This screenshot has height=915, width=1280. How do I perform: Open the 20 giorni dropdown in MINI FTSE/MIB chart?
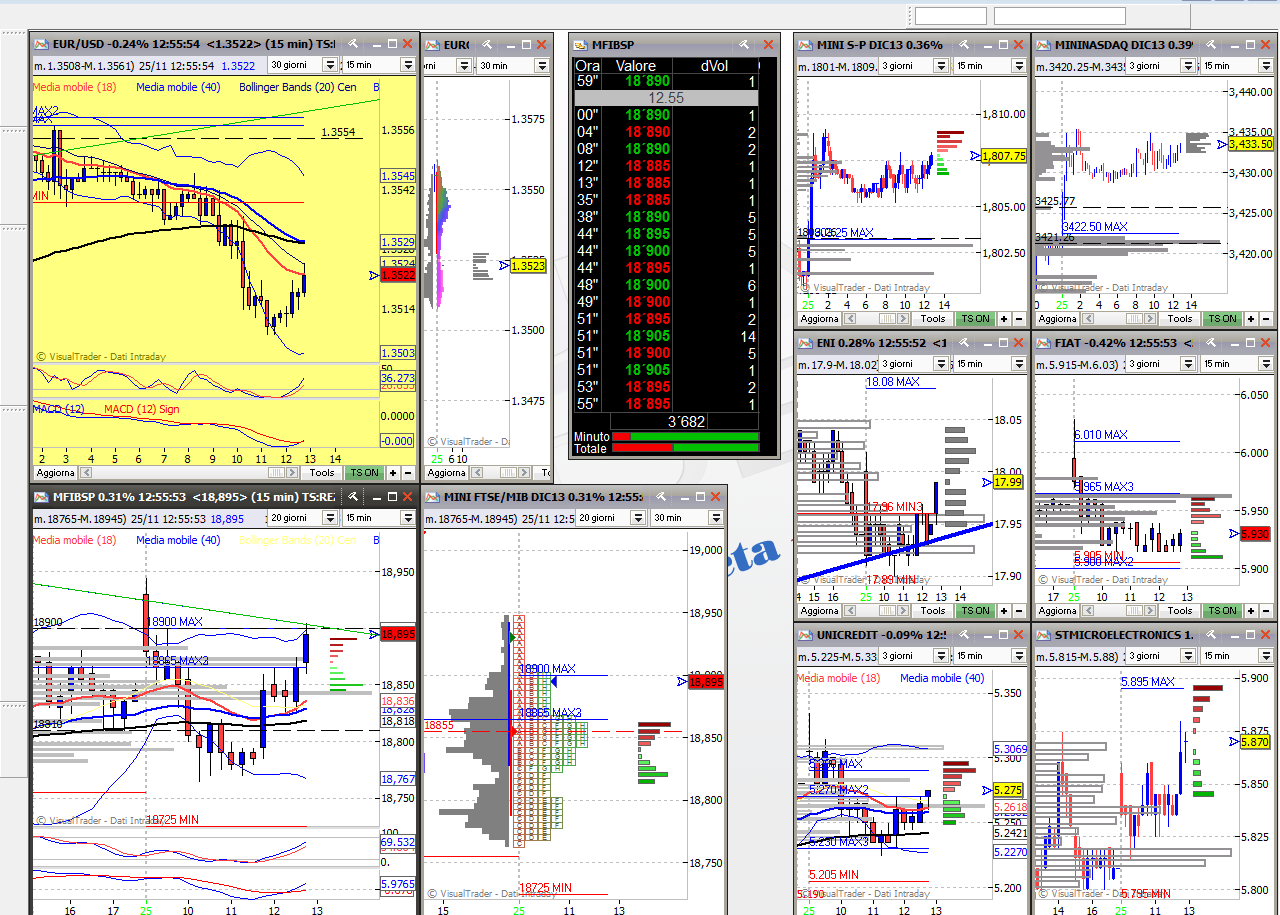[x=612, y=518]
